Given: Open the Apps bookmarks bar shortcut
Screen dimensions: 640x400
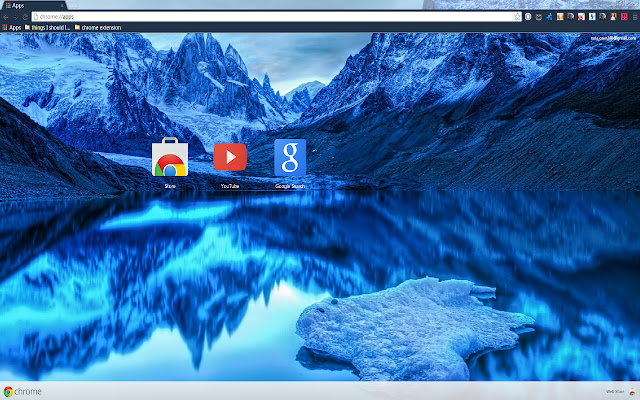Looking at the screenshot, I should pos(11,28).
